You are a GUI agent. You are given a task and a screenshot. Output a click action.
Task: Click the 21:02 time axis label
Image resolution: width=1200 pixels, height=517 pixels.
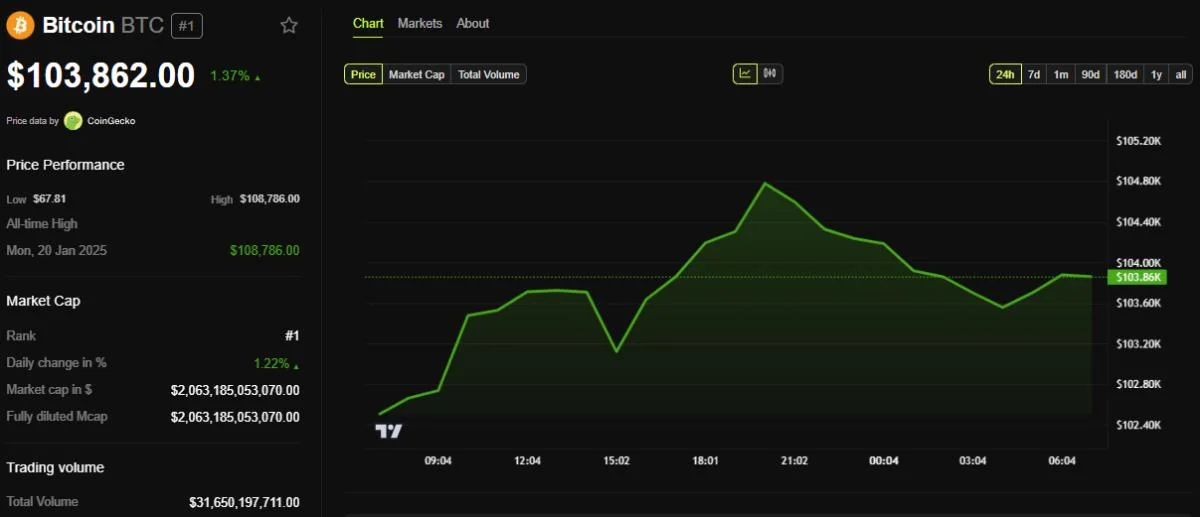795,461
